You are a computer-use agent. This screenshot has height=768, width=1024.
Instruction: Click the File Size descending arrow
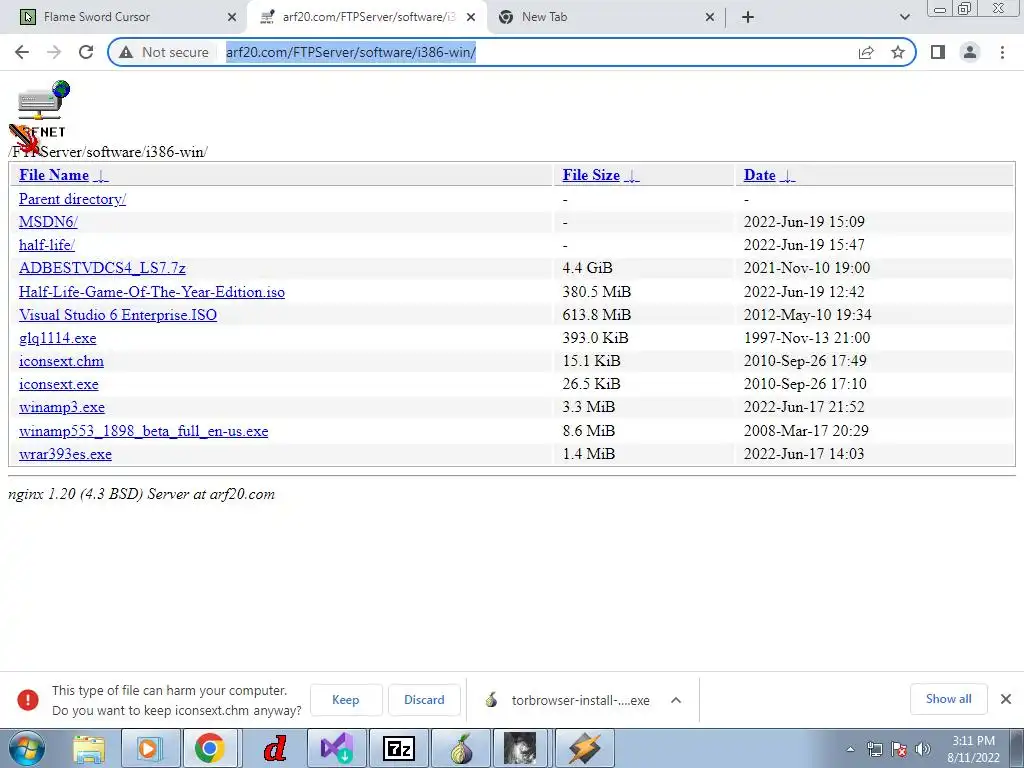pos(632,176)
